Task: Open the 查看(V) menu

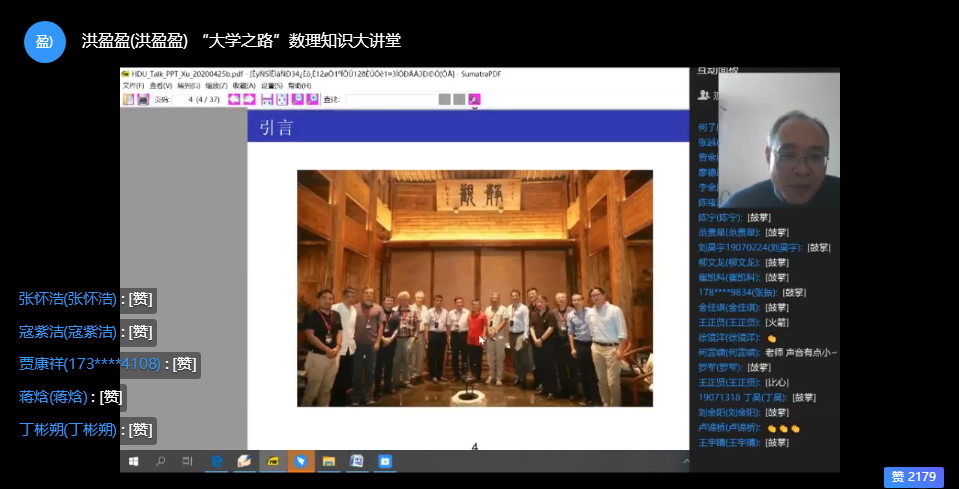Action: click(x=161, y=86)
